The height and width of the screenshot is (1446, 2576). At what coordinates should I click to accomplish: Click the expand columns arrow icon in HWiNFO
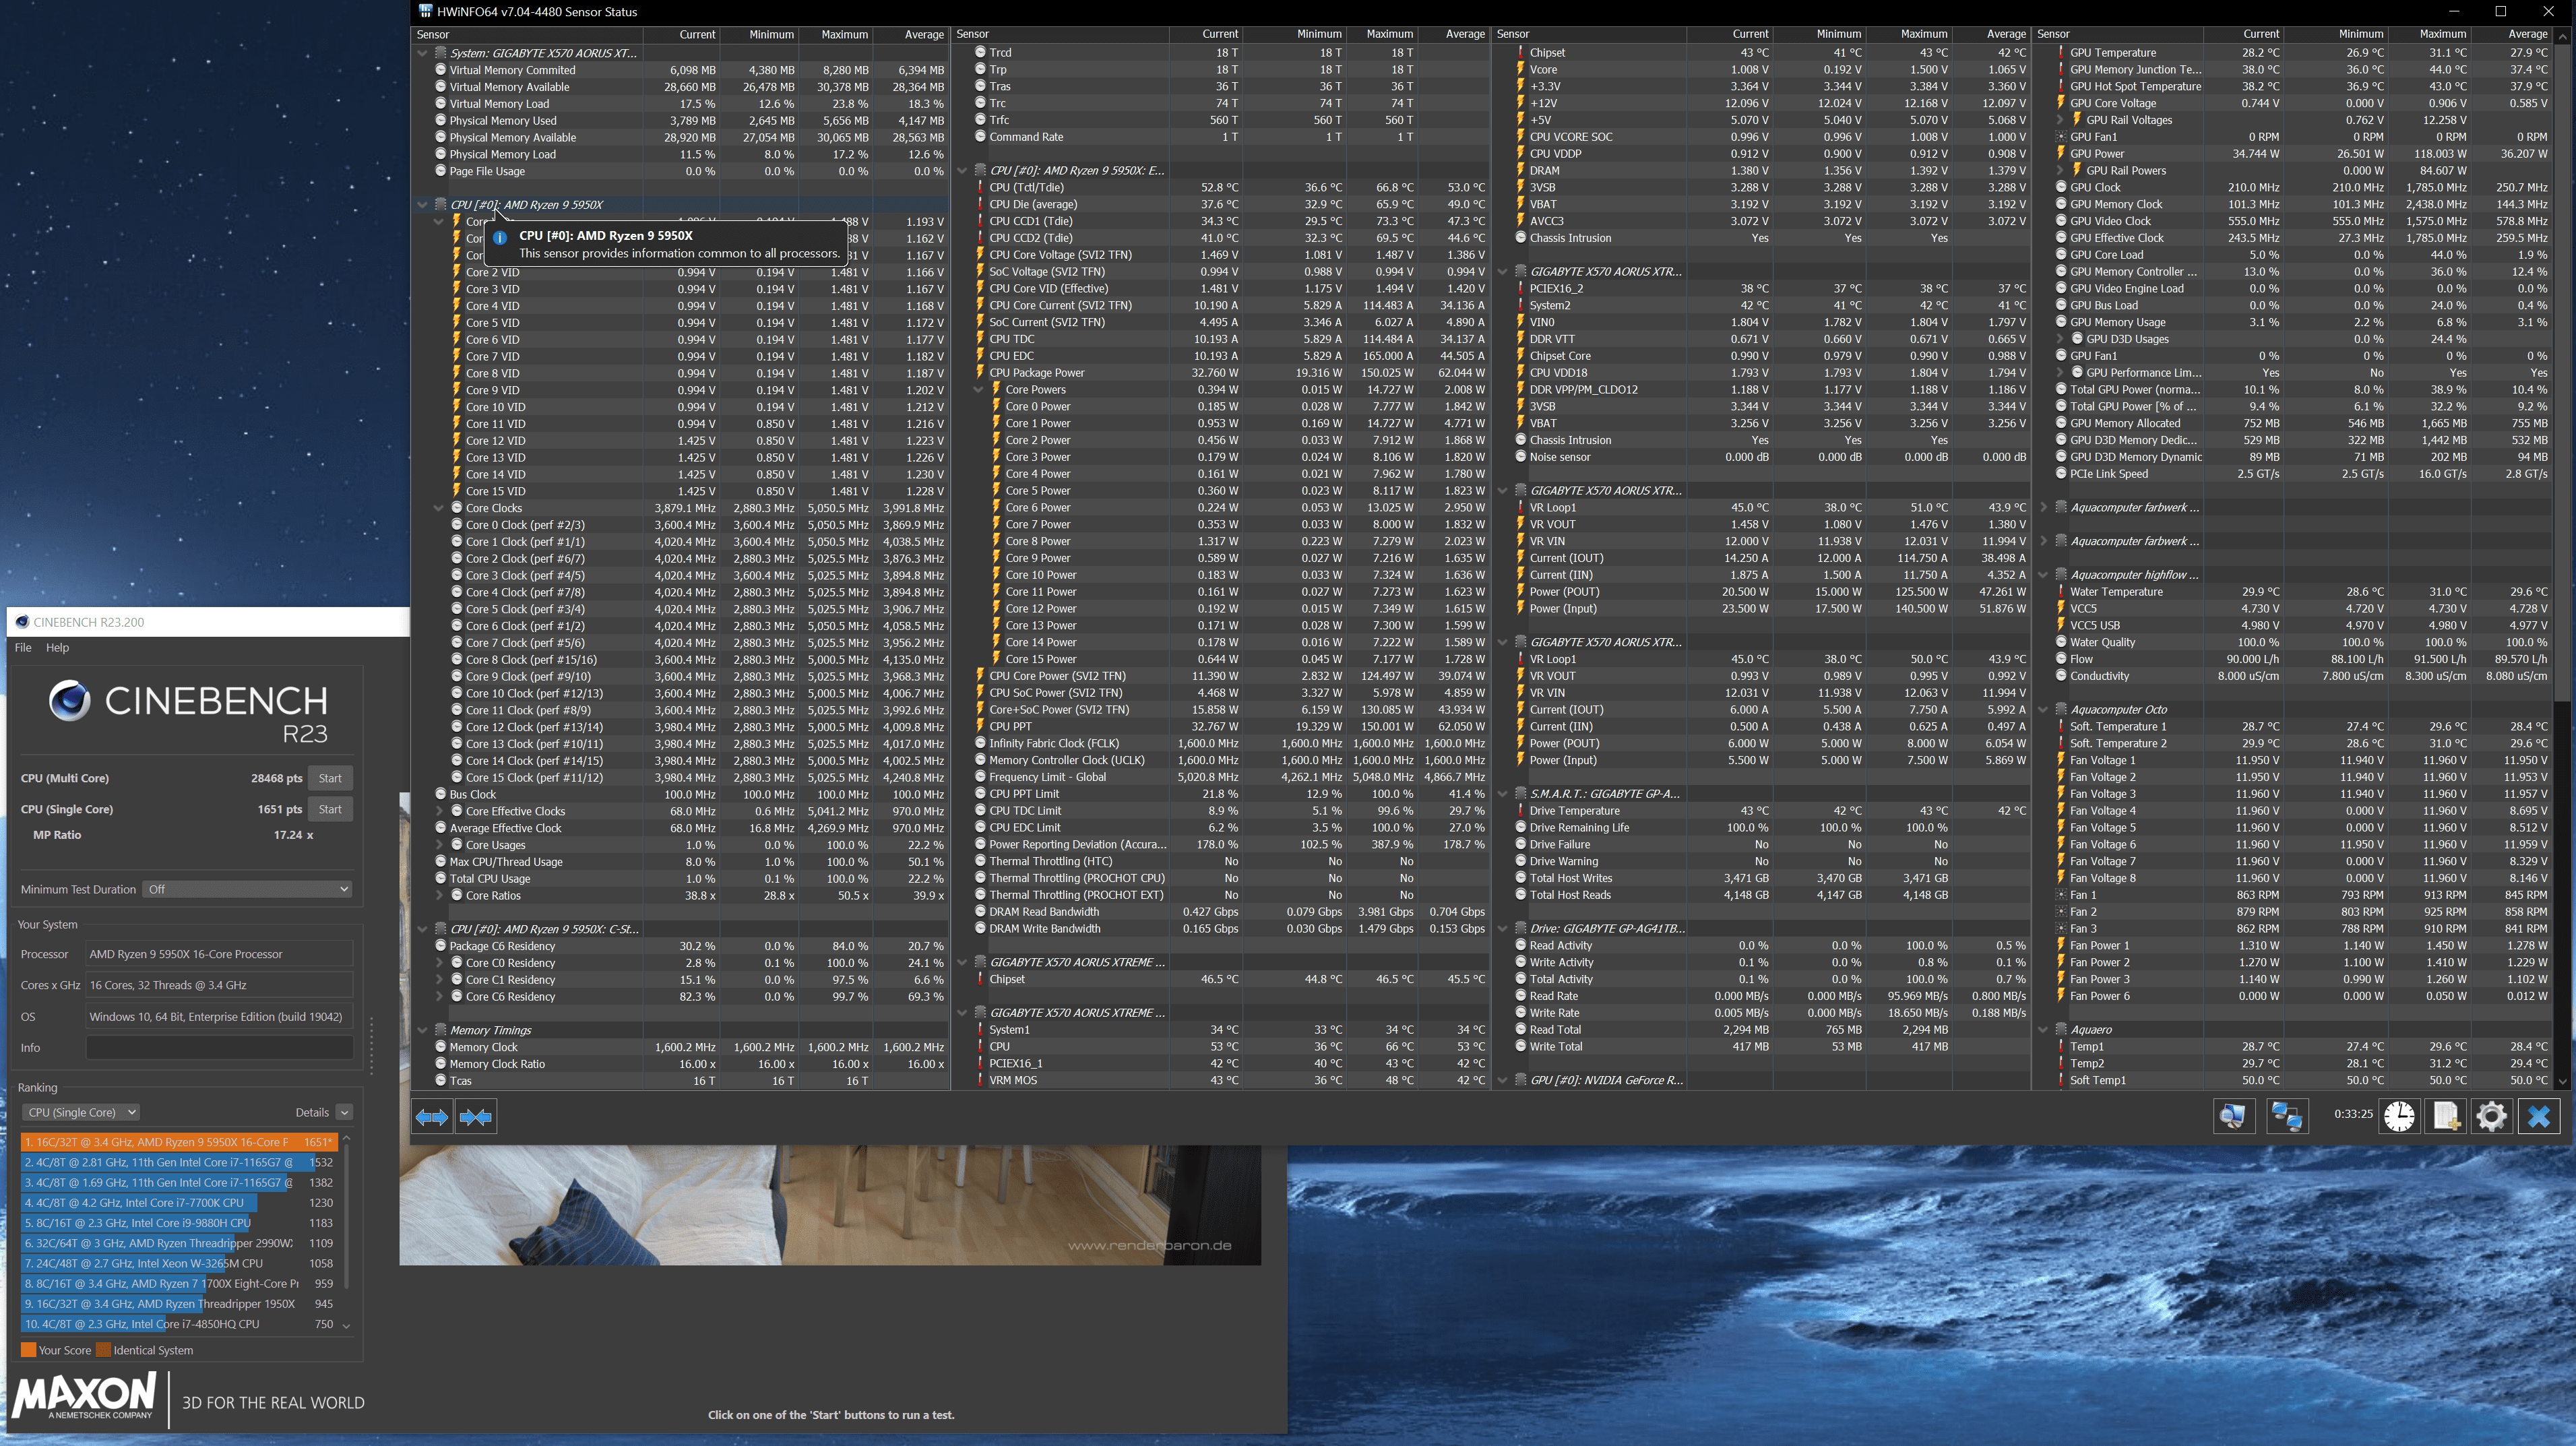click(432, 1116)
